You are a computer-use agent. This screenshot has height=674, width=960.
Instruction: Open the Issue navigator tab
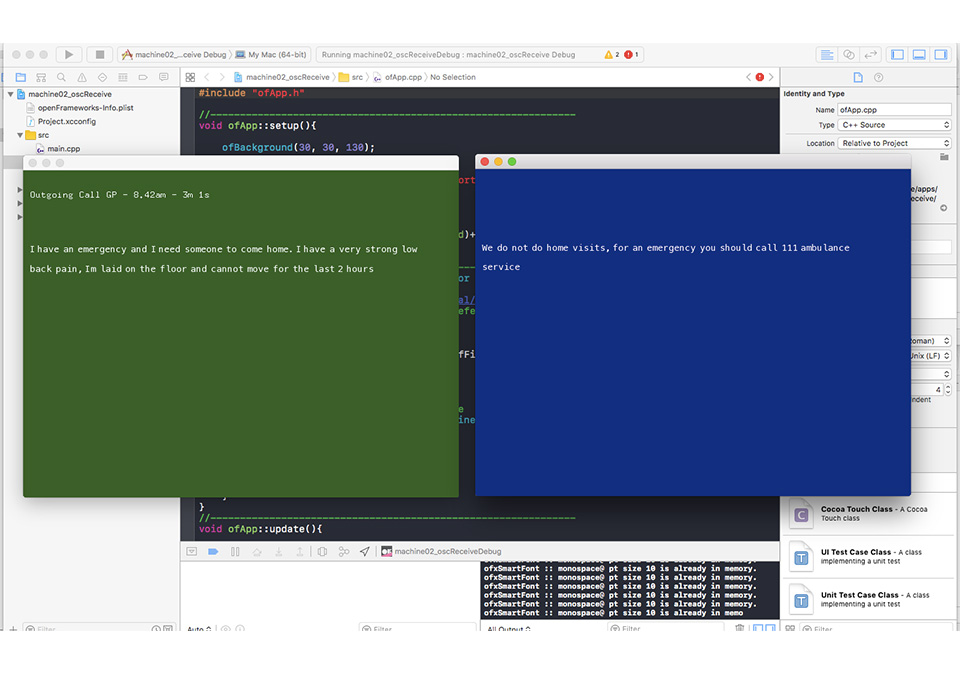pyautogui.click(x=82, y=77)
